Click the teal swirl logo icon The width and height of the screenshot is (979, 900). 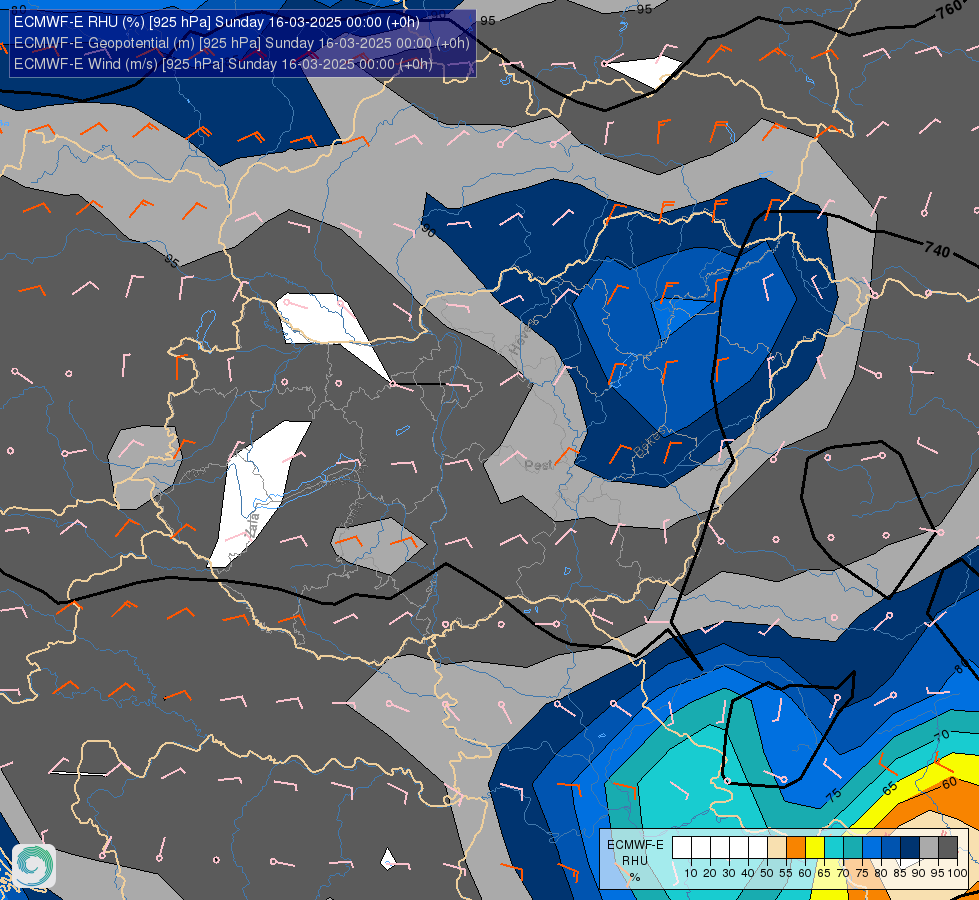tap(34, 865)
